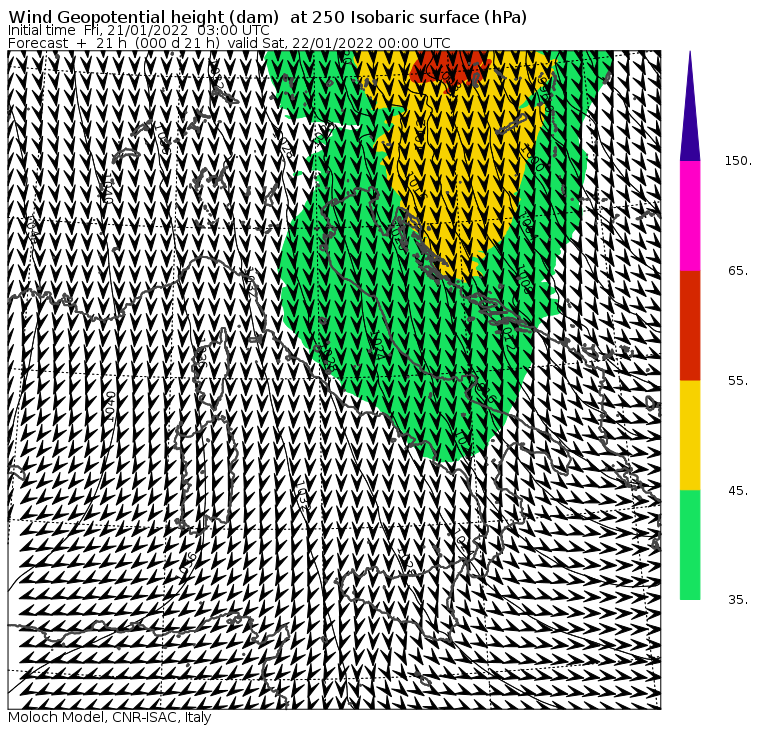This screenshot has width=760, height=731.
Task: Click the legend value '35.'
Action: click(x=738, y=600)
